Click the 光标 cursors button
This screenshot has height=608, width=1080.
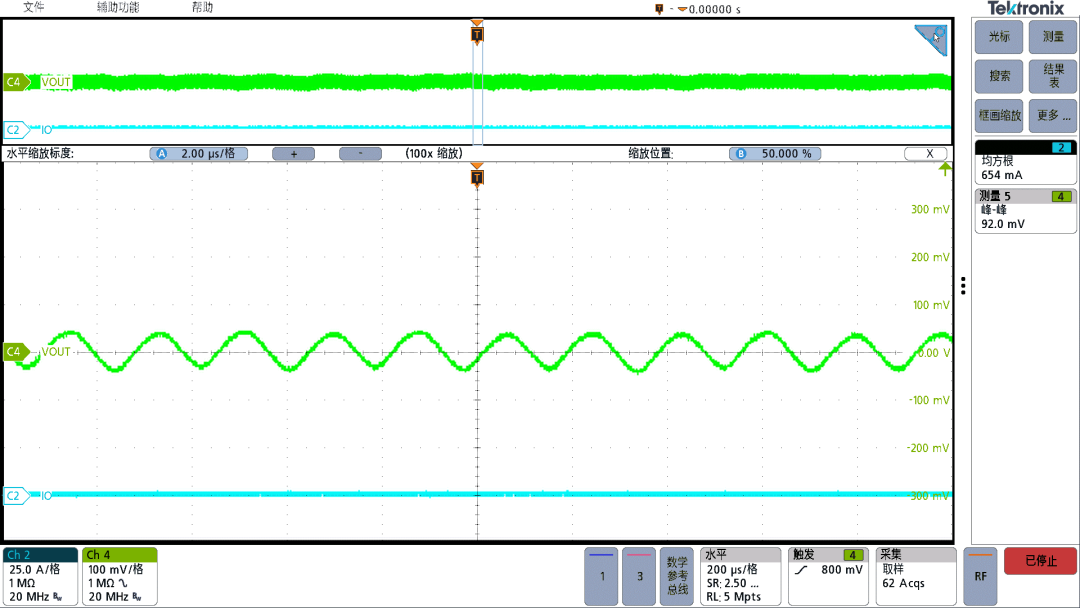point(999,36)
